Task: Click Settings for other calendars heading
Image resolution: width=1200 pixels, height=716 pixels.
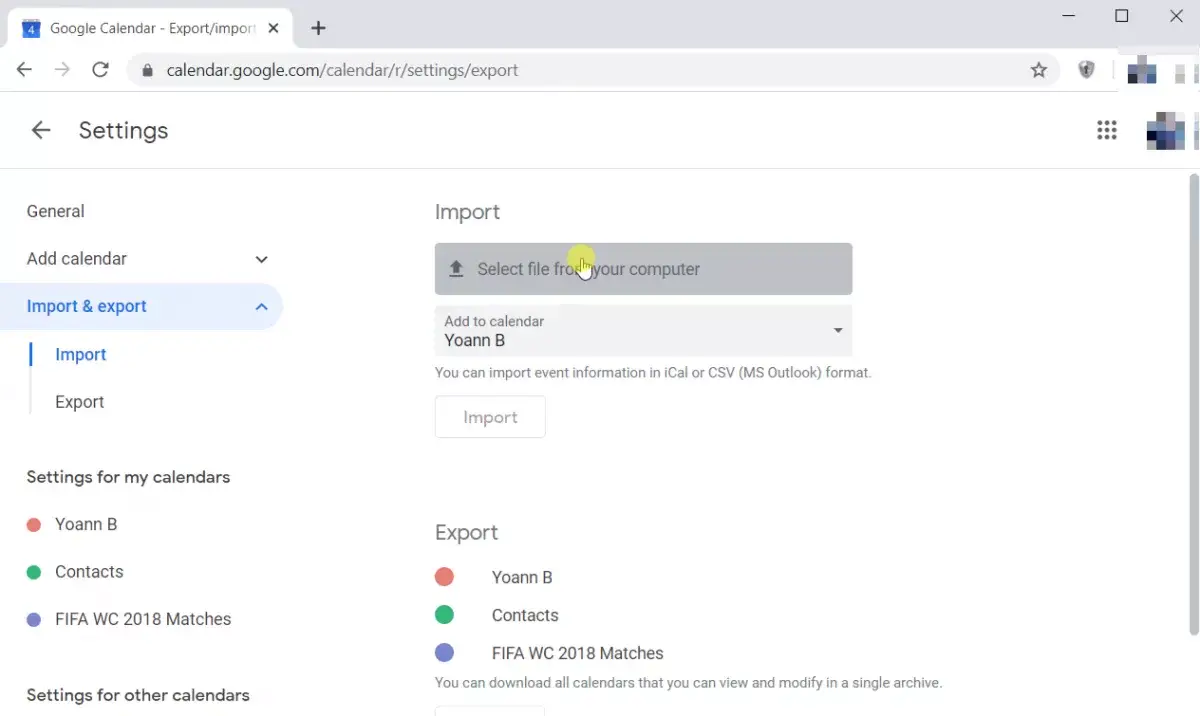Action: [x=138, y=695]
